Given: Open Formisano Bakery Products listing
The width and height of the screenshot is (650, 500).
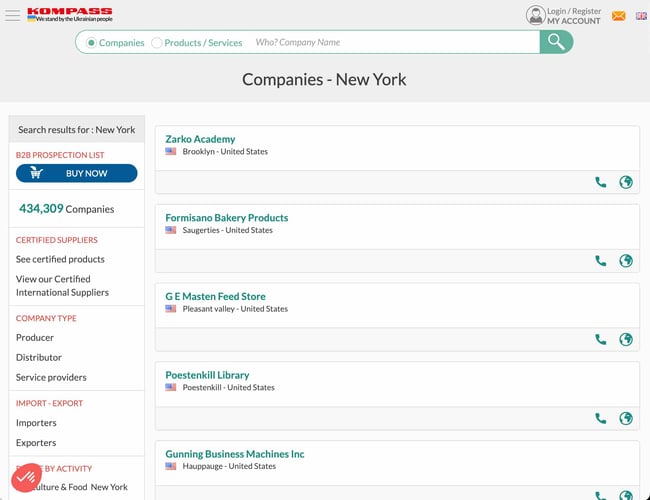Looking at the screenshot, I should (227, 218).
